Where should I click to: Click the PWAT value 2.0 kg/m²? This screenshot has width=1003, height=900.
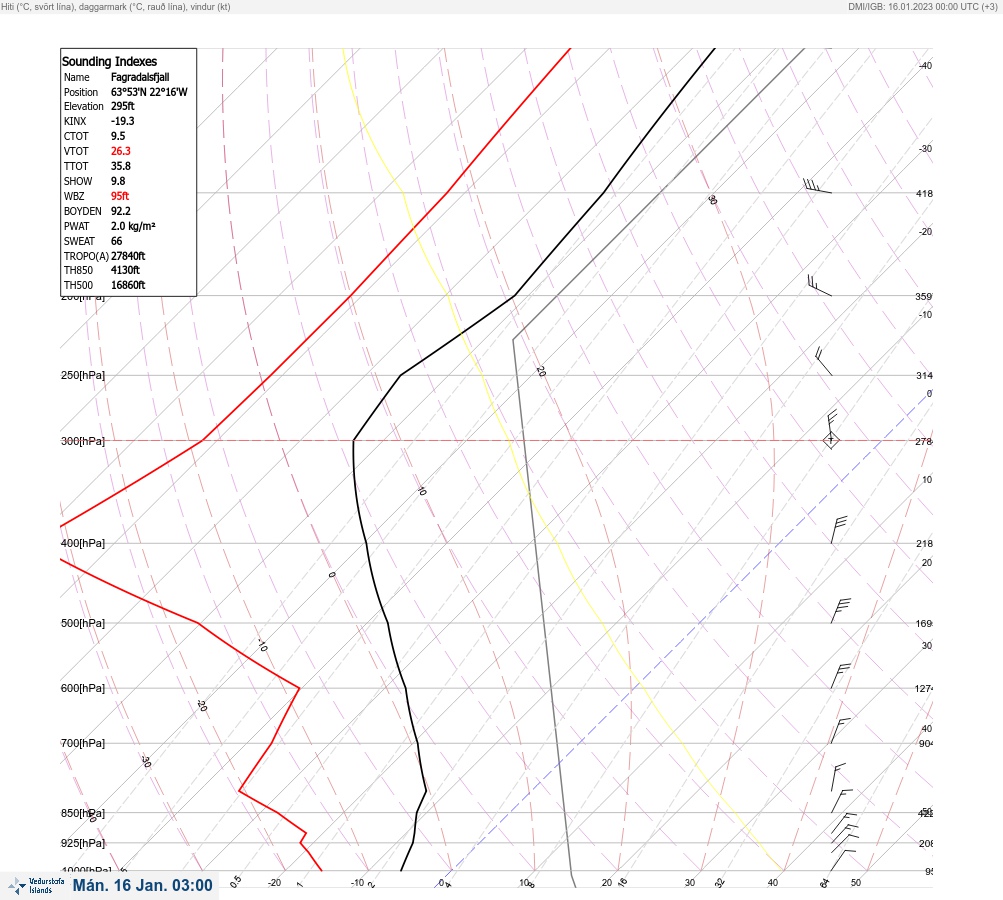133,226
